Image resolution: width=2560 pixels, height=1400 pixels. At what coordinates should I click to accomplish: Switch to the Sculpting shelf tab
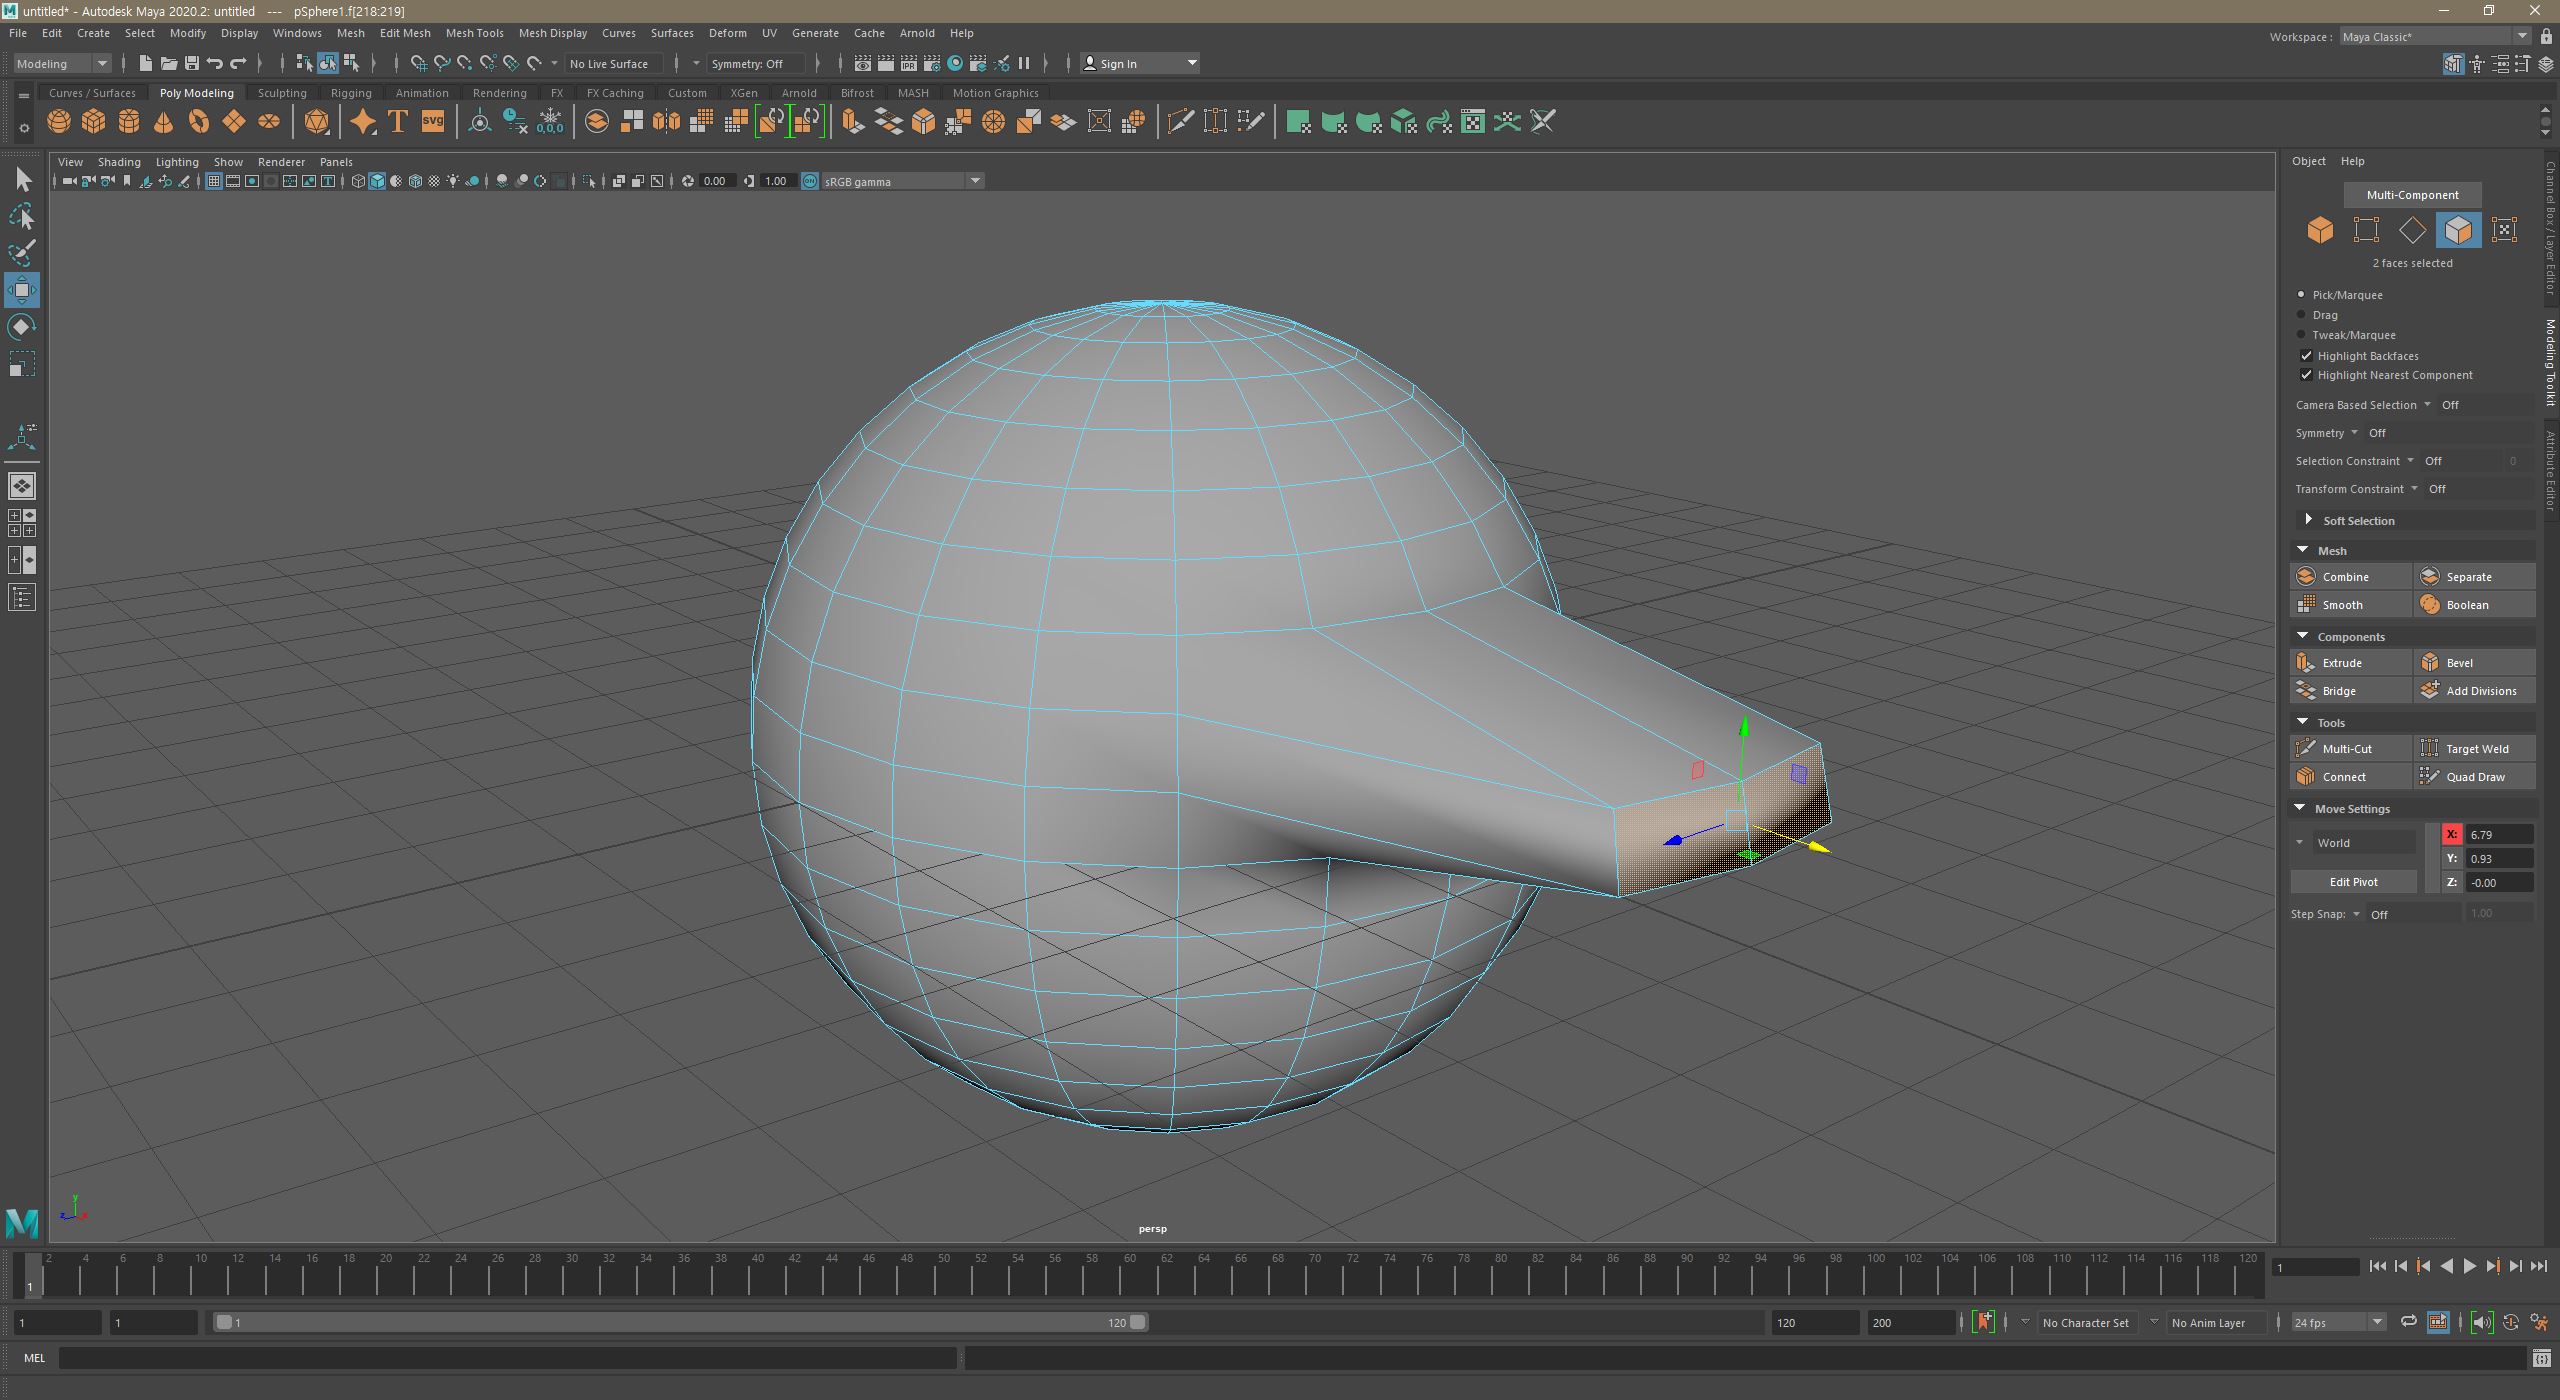[x=281, y=93]
